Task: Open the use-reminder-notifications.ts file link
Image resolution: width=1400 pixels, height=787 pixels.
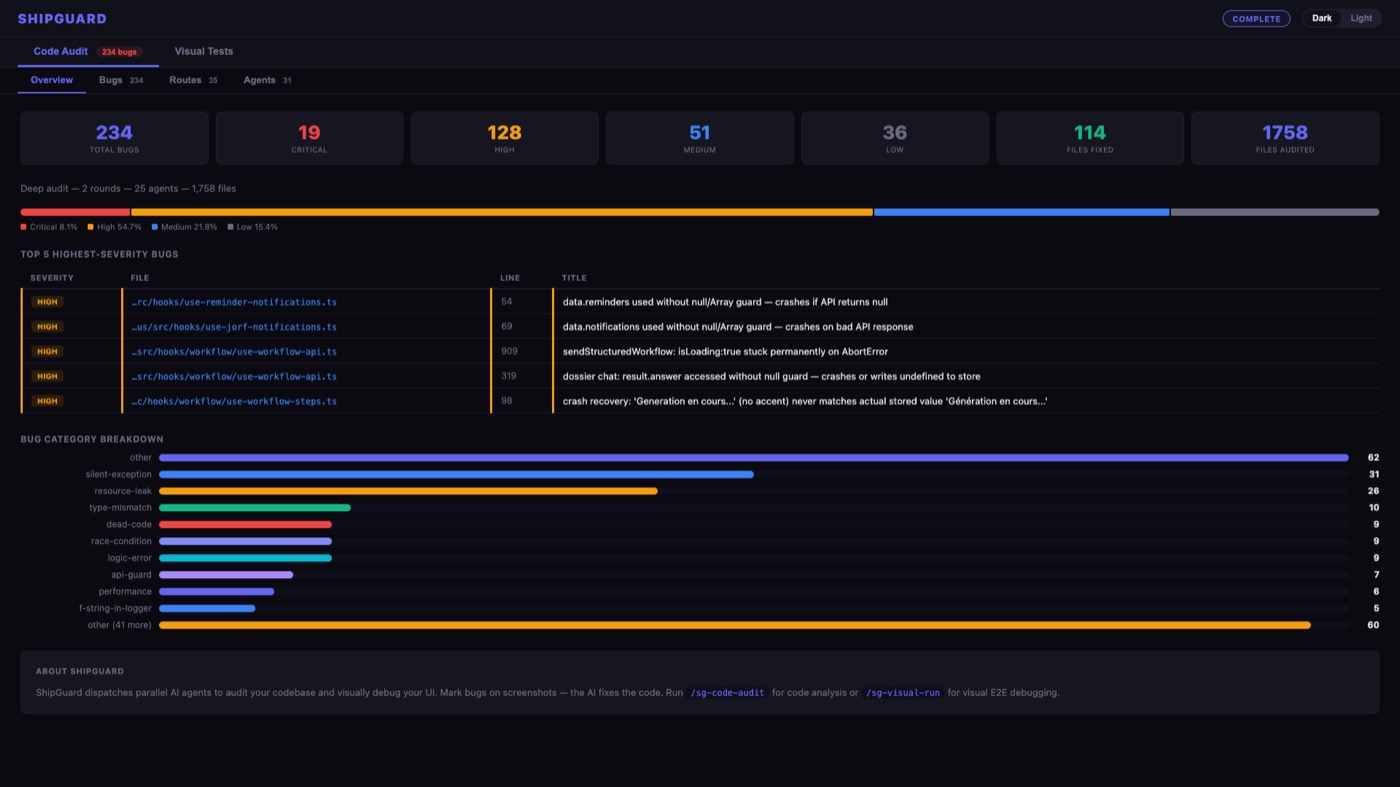Action: 234,302
